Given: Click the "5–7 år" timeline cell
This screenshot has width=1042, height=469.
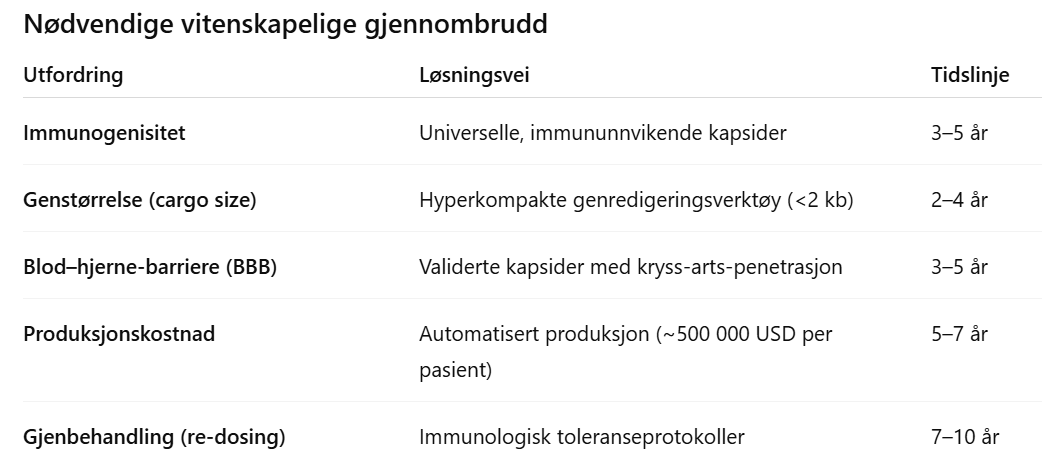Looking at the screenshot, I should pos(959,334).
